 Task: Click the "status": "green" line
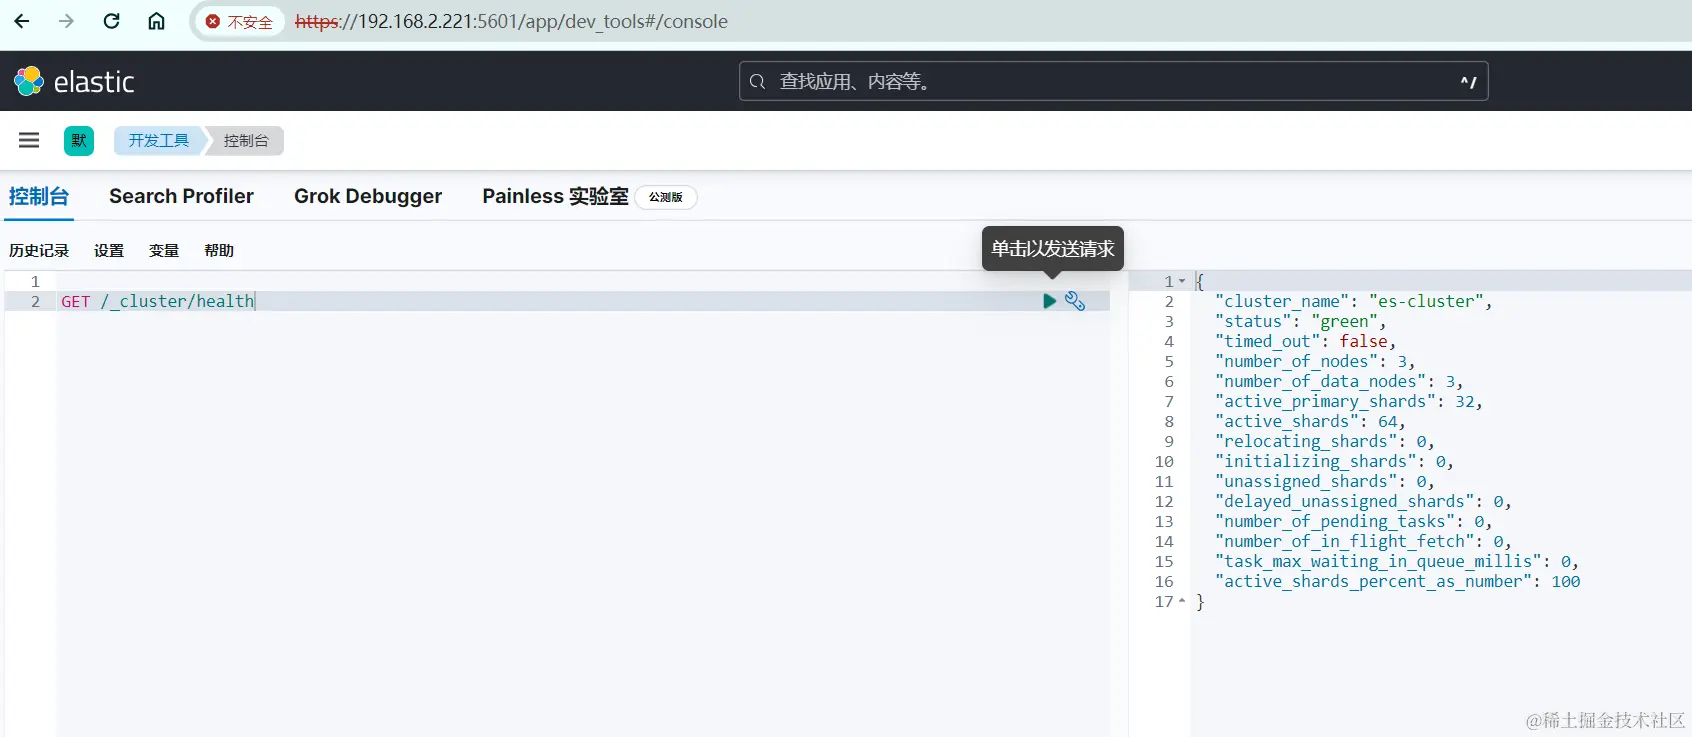pyautogui.click(x=1300, y=321)
